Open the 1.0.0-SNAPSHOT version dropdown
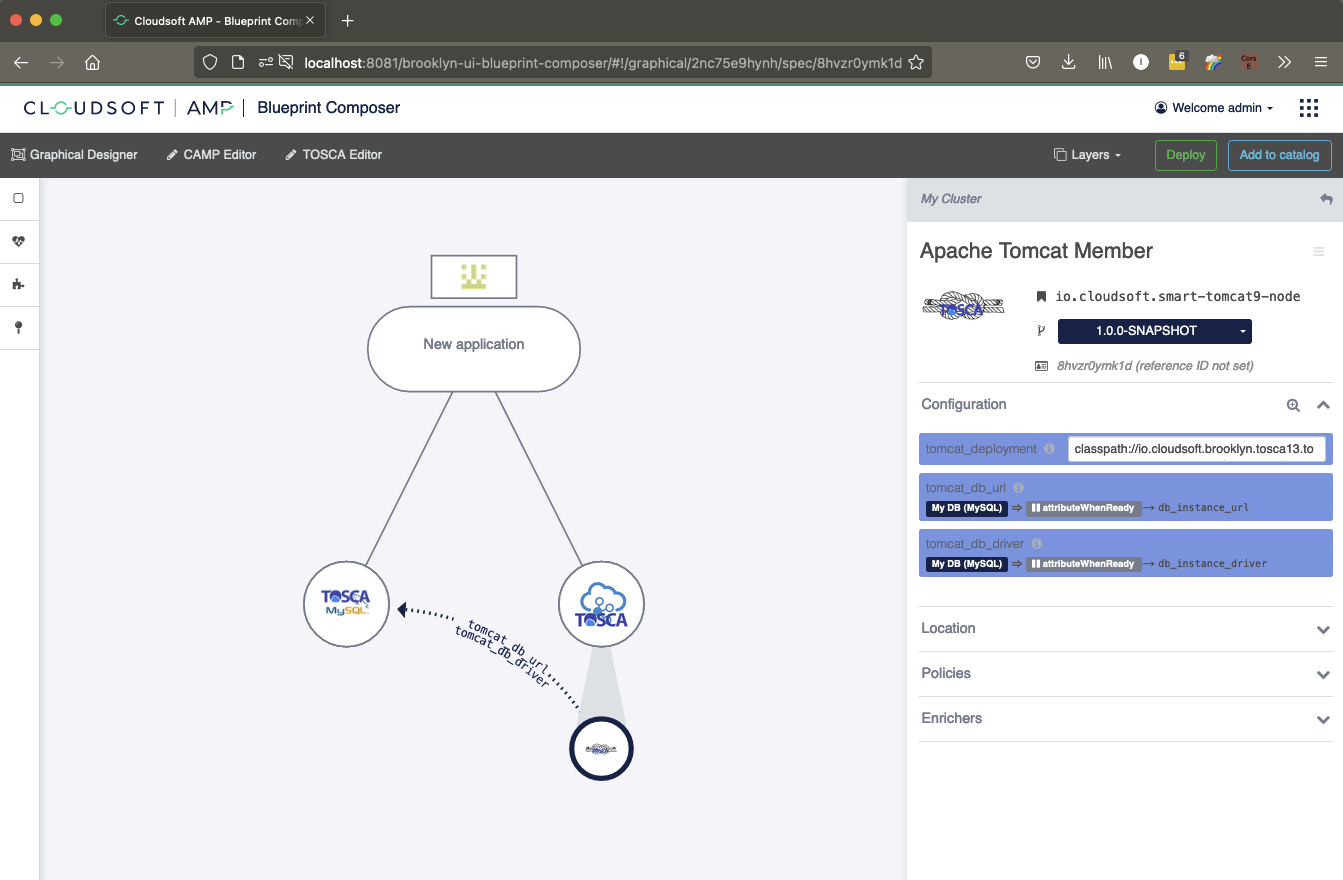Viewport: 1343px width, 880px height. pyautogui.click(x=1155, y=331)
